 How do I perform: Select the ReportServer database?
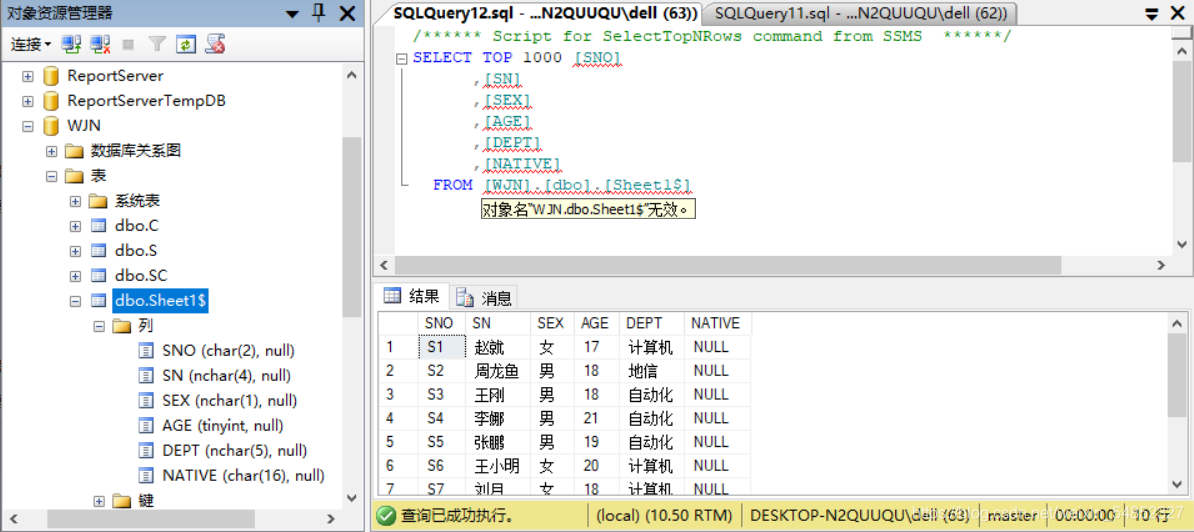(115, 76)
